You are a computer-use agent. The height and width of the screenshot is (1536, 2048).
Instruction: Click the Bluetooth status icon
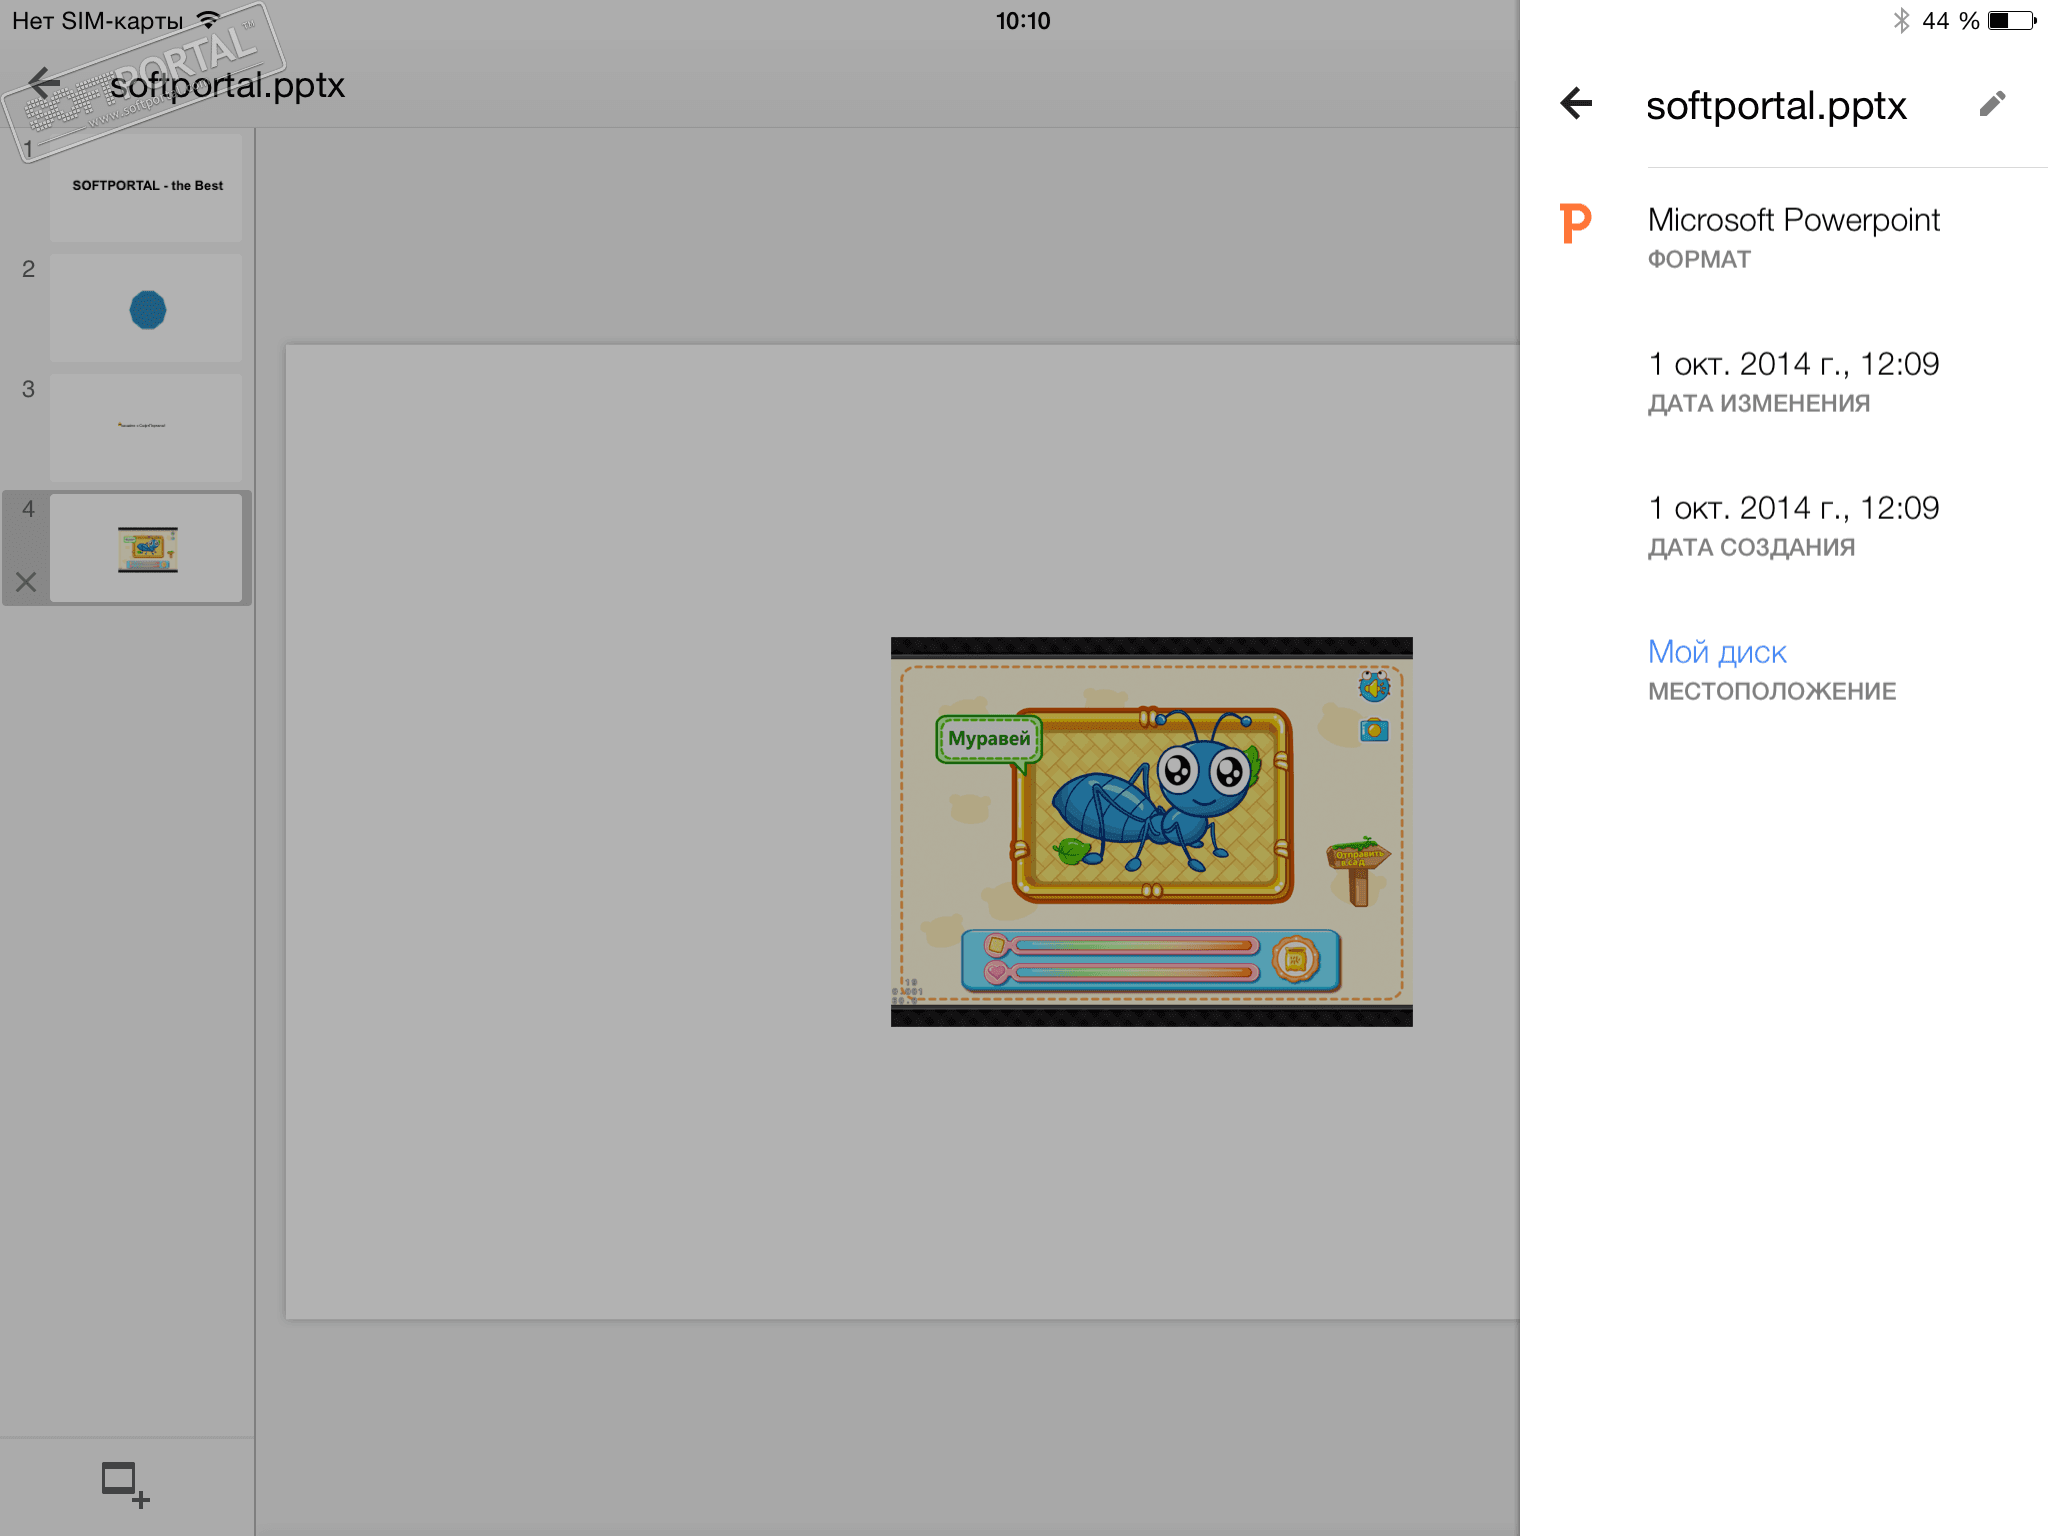coord(1901,21)
